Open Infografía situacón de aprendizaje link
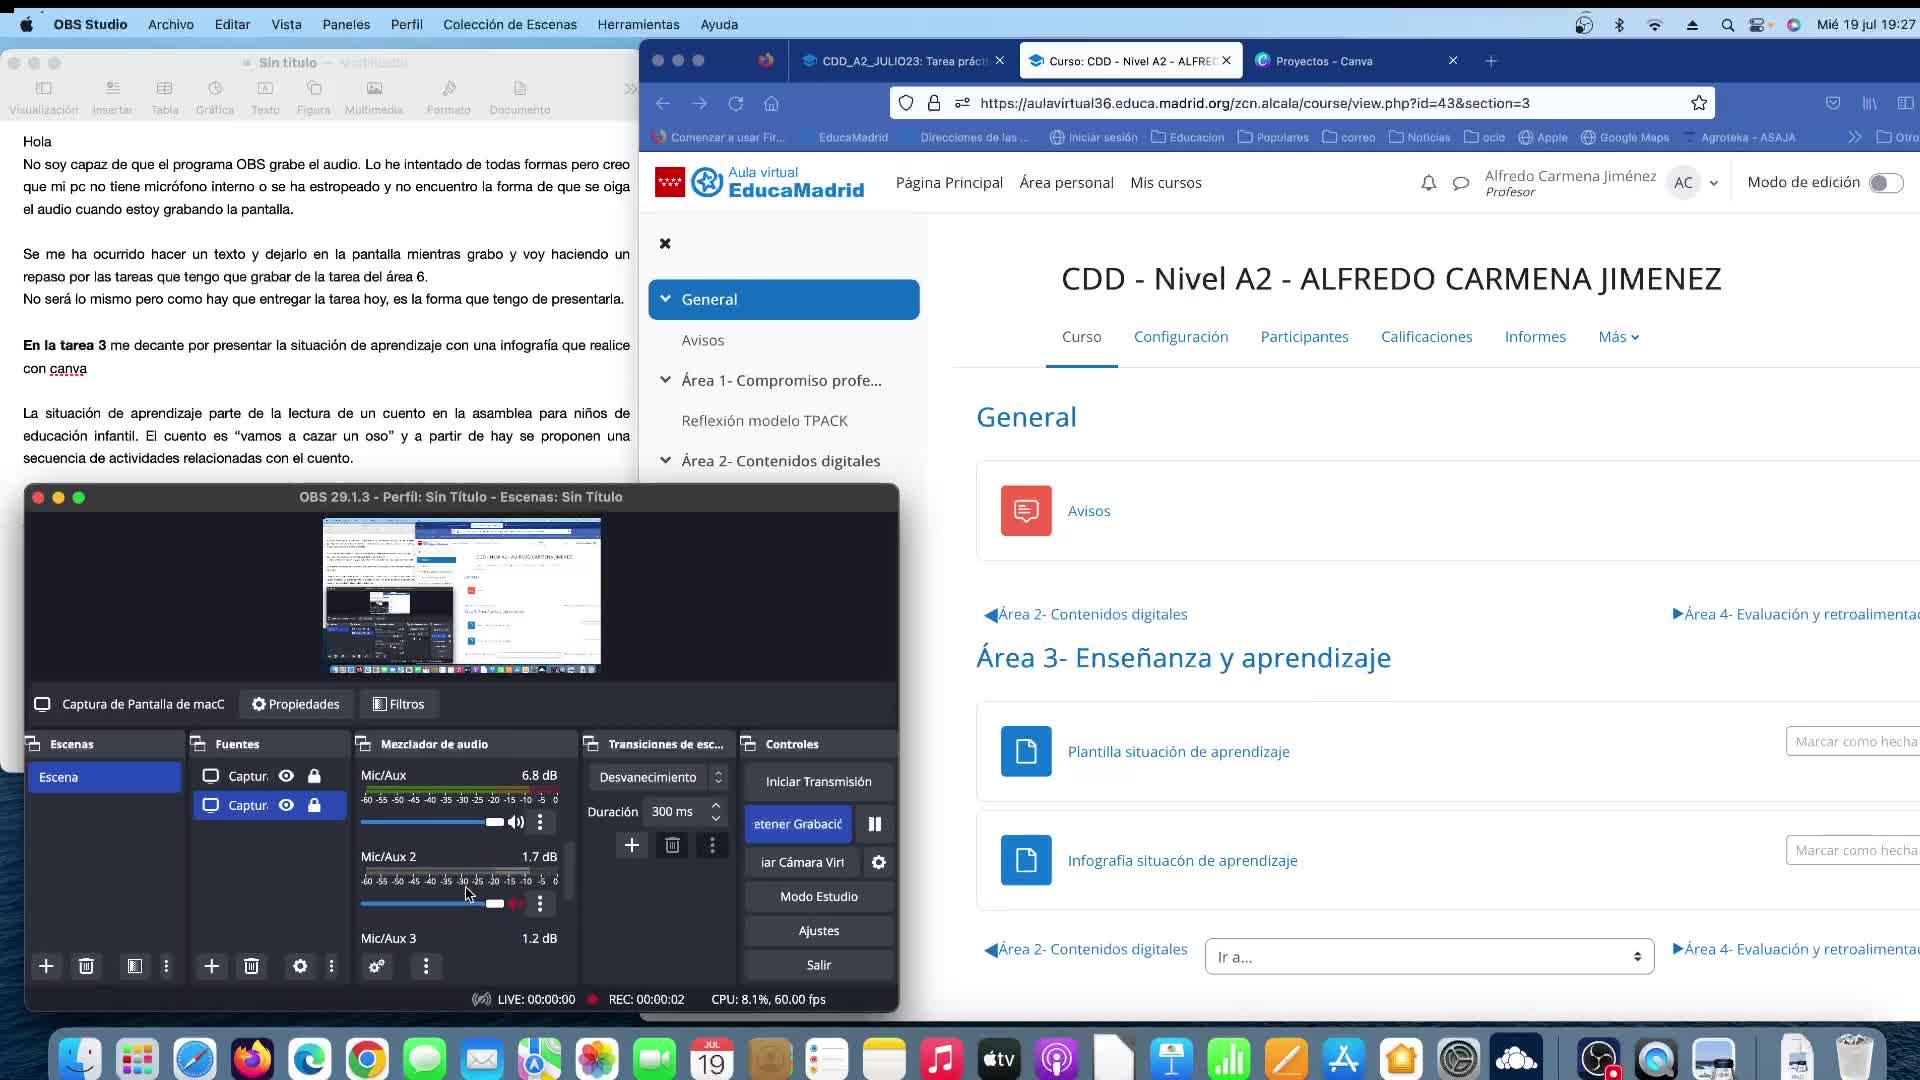Viewport: 1920px width, 1080px height. pos(1182,860)
